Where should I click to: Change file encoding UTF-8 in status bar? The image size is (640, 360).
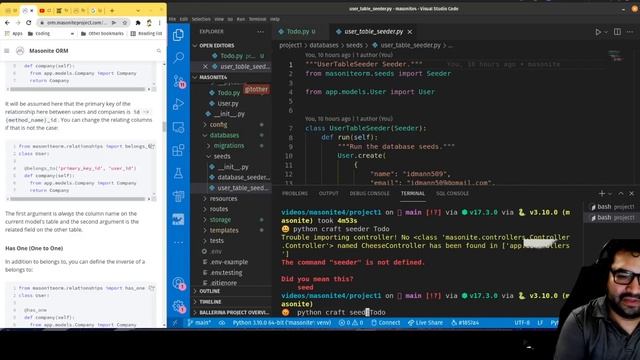click(522, 322)
